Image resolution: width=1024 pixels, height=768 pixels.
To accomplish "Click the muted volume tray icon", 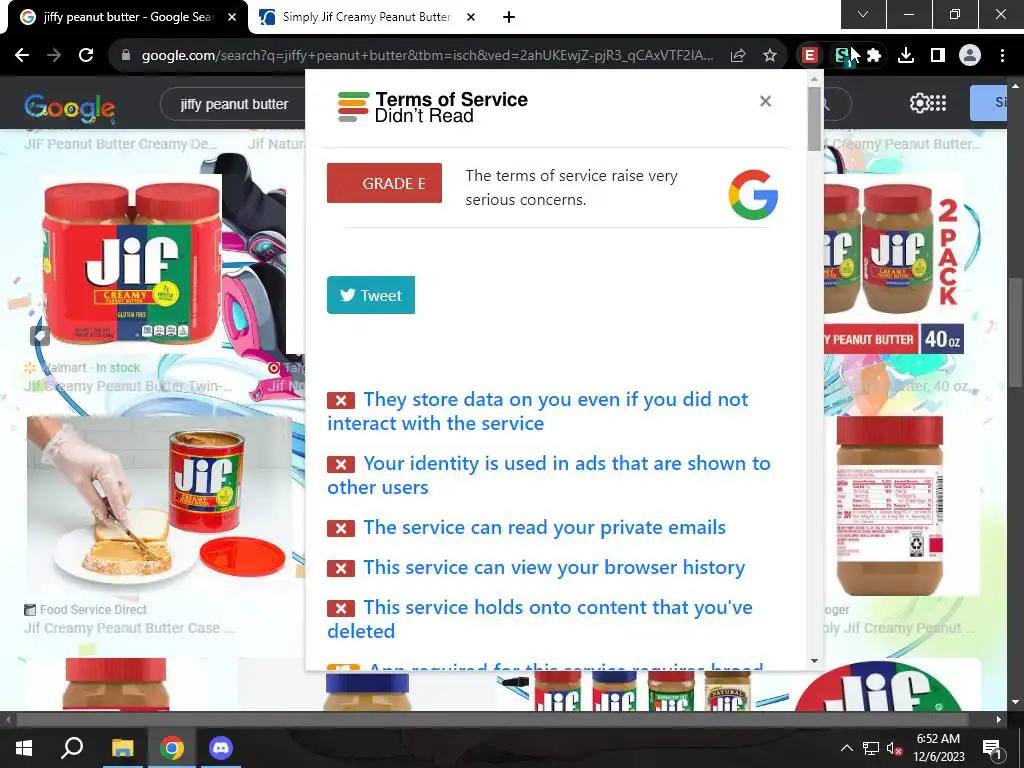I will (x=895, y=749).
